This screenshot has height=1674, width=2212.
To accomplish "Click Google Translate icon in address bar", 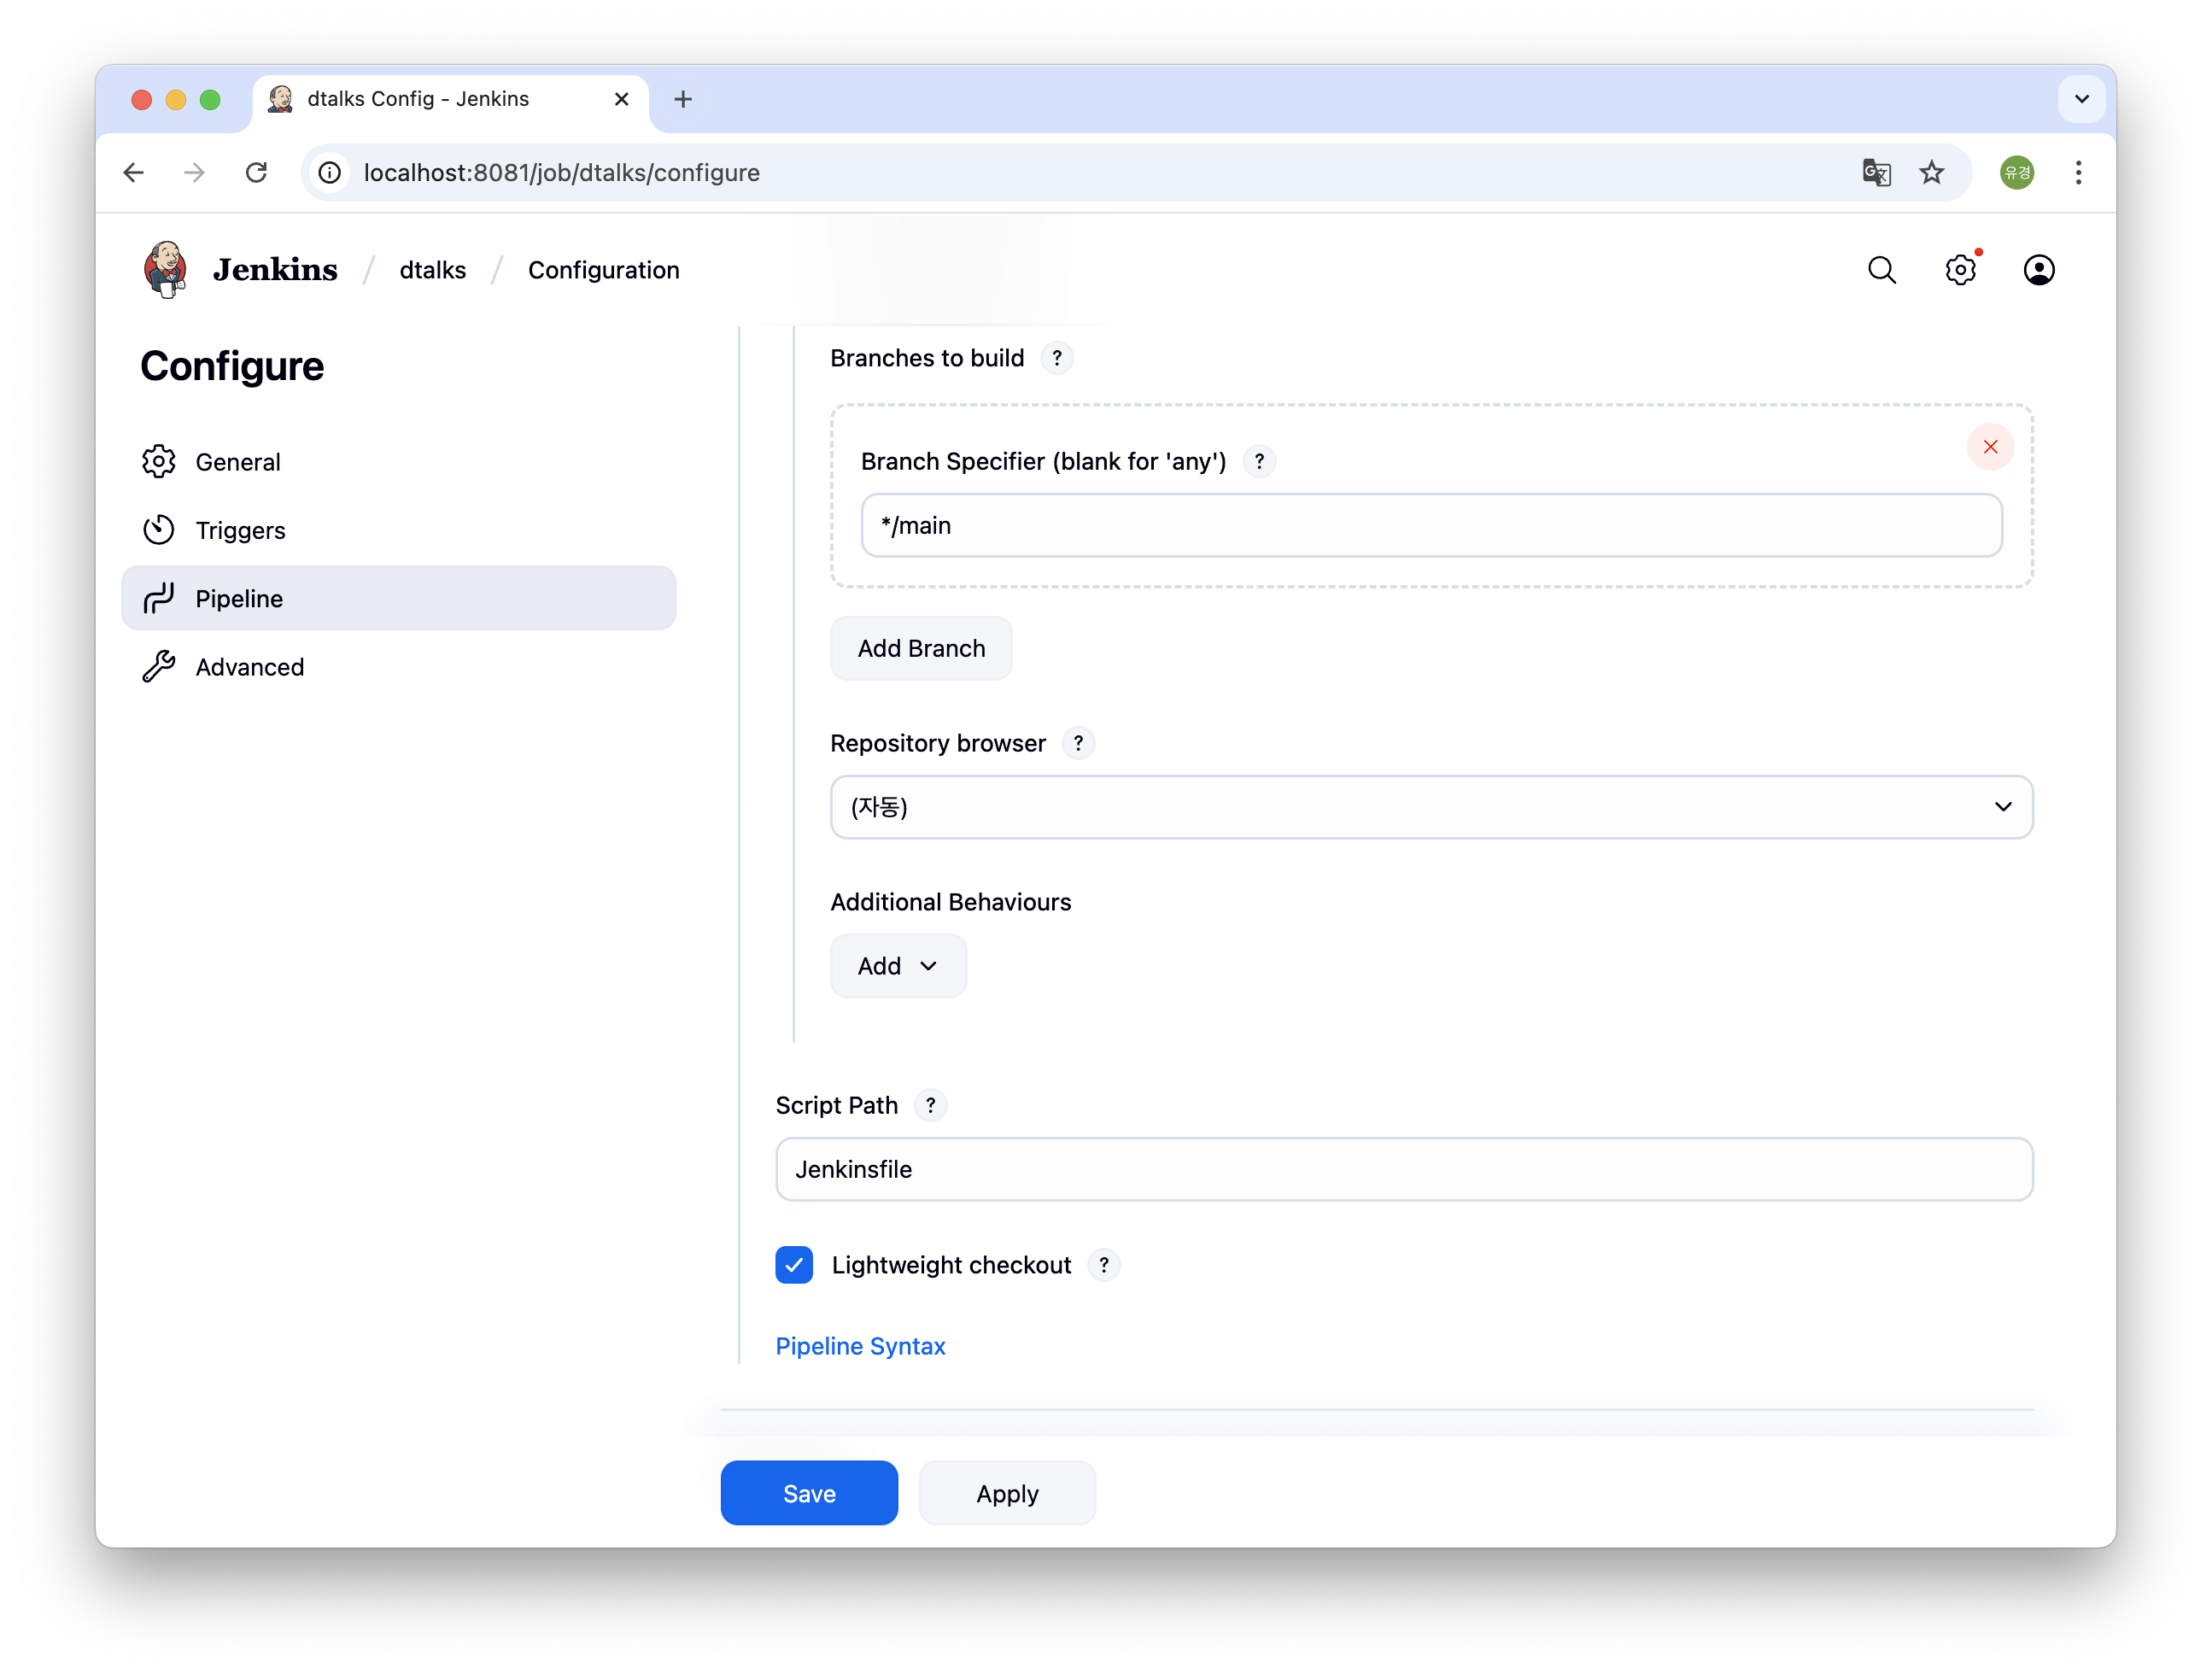I will (x=1876, y=173).
